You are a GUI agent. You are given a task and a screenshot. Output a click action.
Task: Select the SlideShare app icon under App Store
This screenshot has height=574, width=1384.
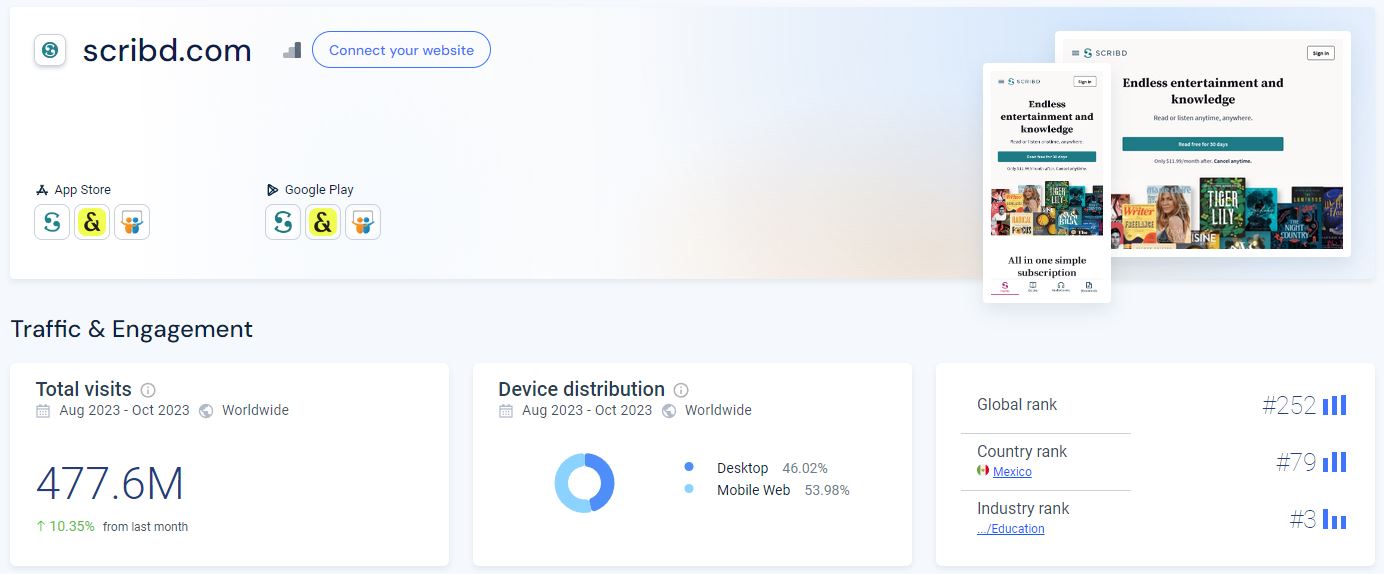coord(132,222)
